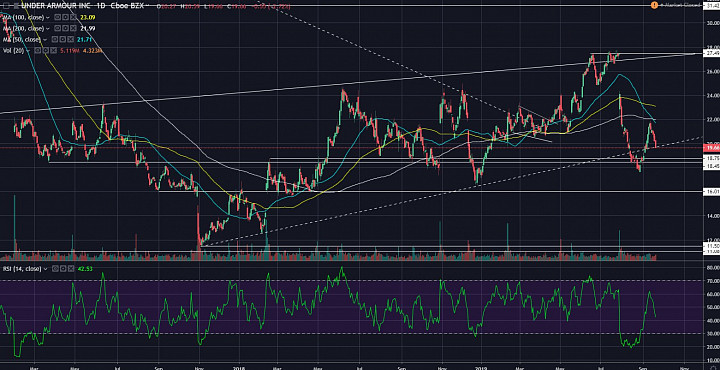Hide the MA (50, close) indicator
The image size is (720, 370).
click(55, 39)
